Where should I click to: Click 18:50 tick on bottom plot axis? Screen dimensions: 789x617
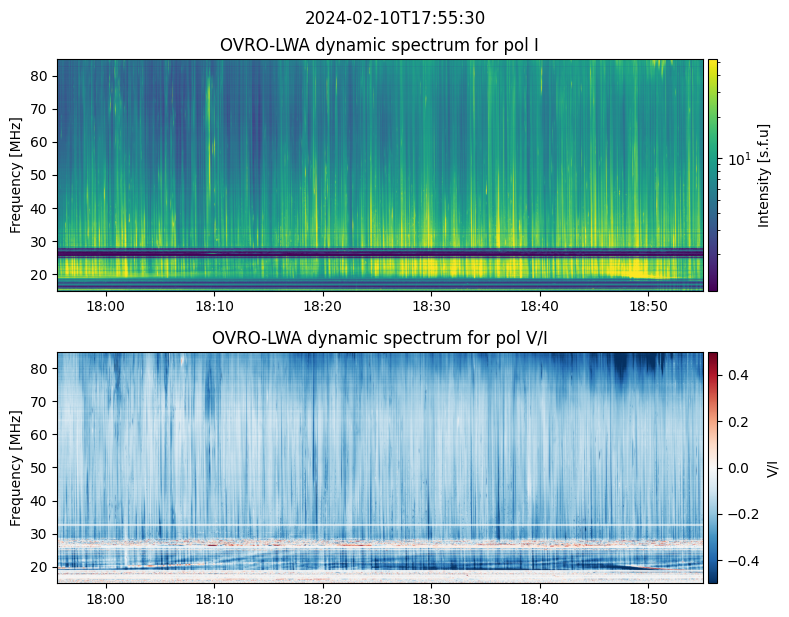click(x=648, y=599)
